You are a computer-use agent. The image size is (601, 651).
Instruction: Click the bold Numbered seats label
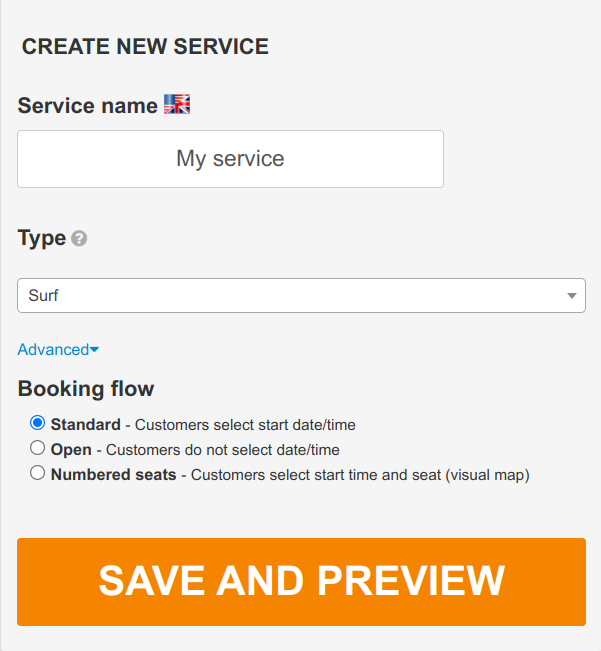tap(113, 475)
